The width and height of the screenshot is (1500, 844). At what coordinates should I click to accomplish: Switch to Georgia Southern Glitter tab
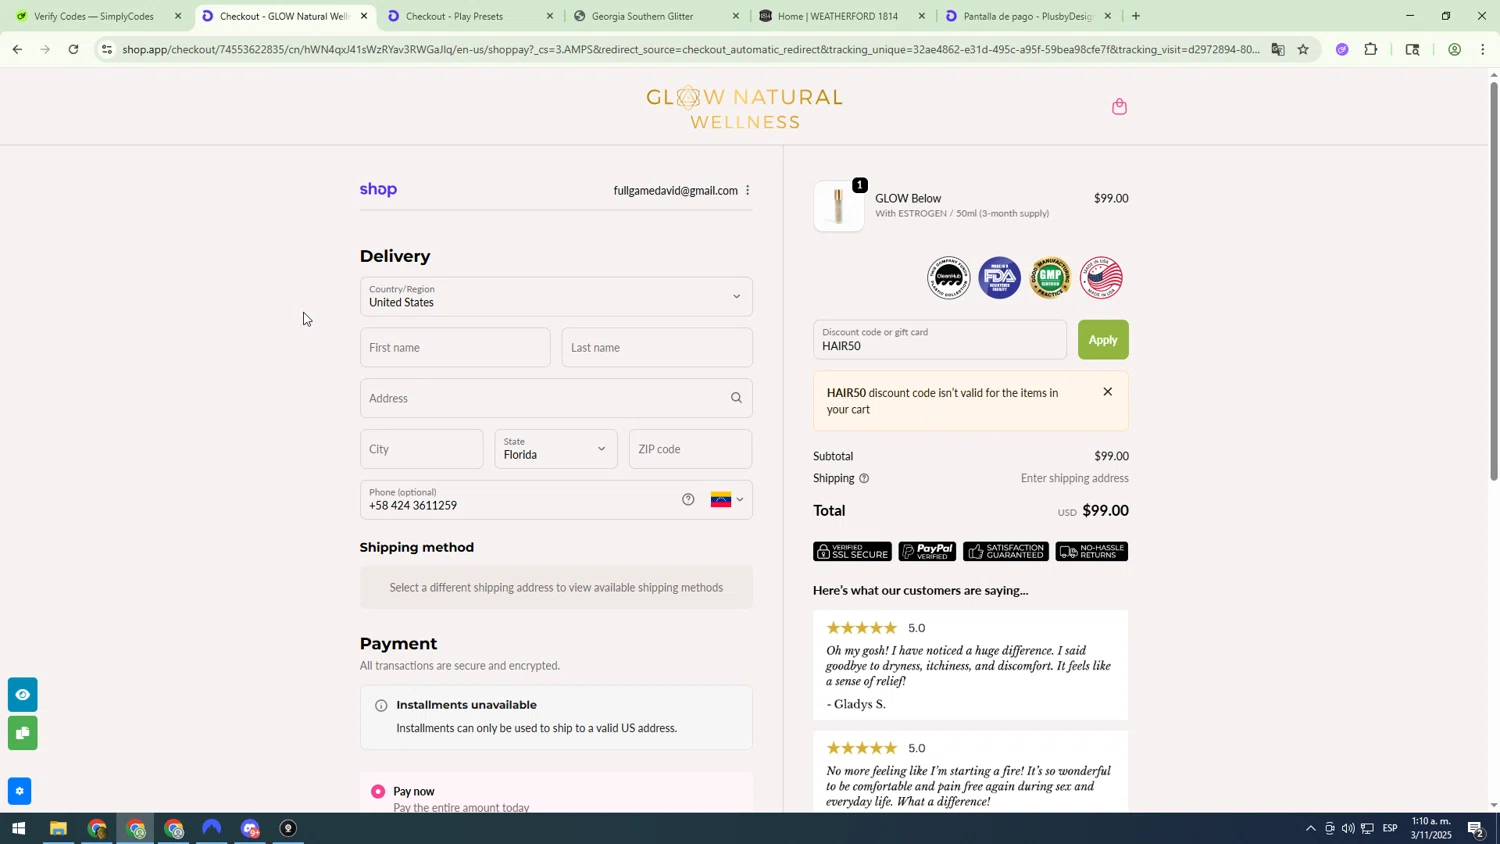[x=654, y=16]
